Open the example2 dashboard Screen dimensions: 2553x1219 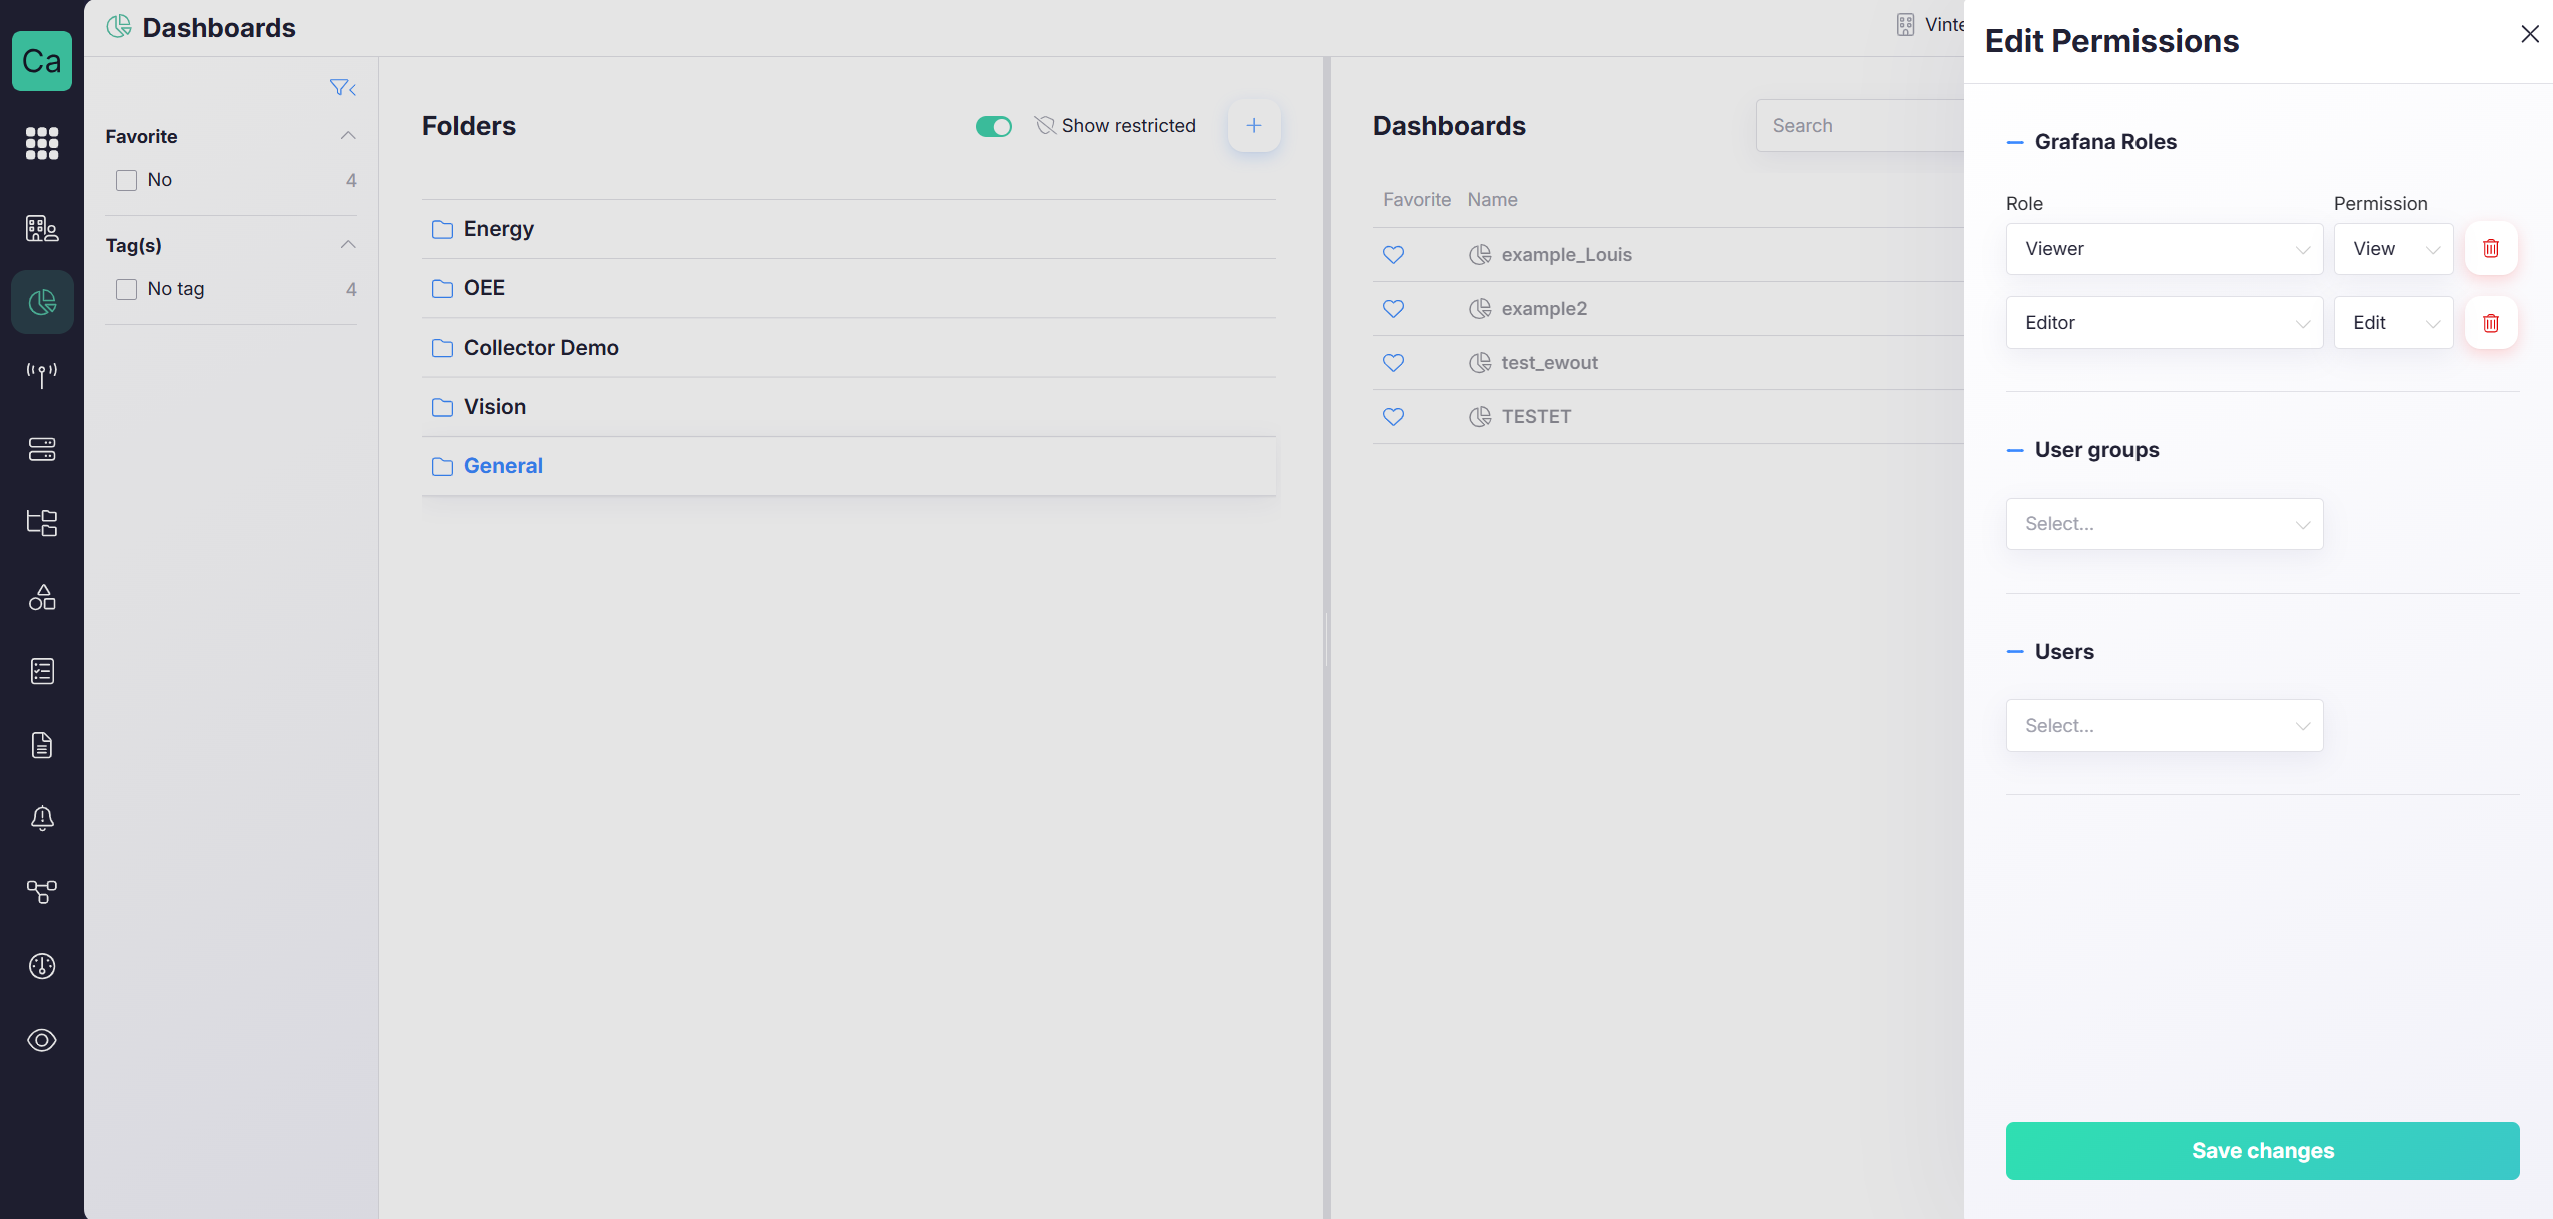[1544, 309]
